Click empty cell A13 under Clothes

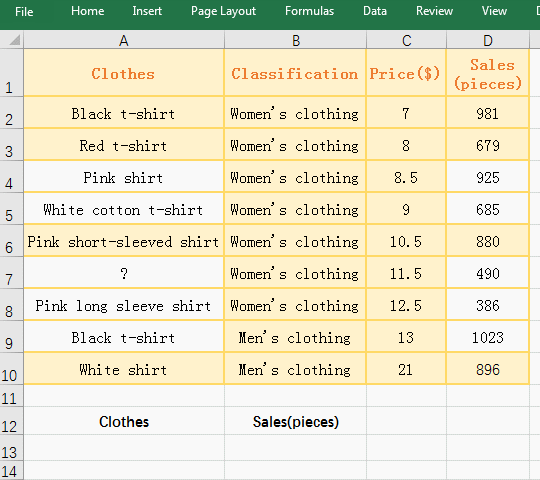click(124, 448)
